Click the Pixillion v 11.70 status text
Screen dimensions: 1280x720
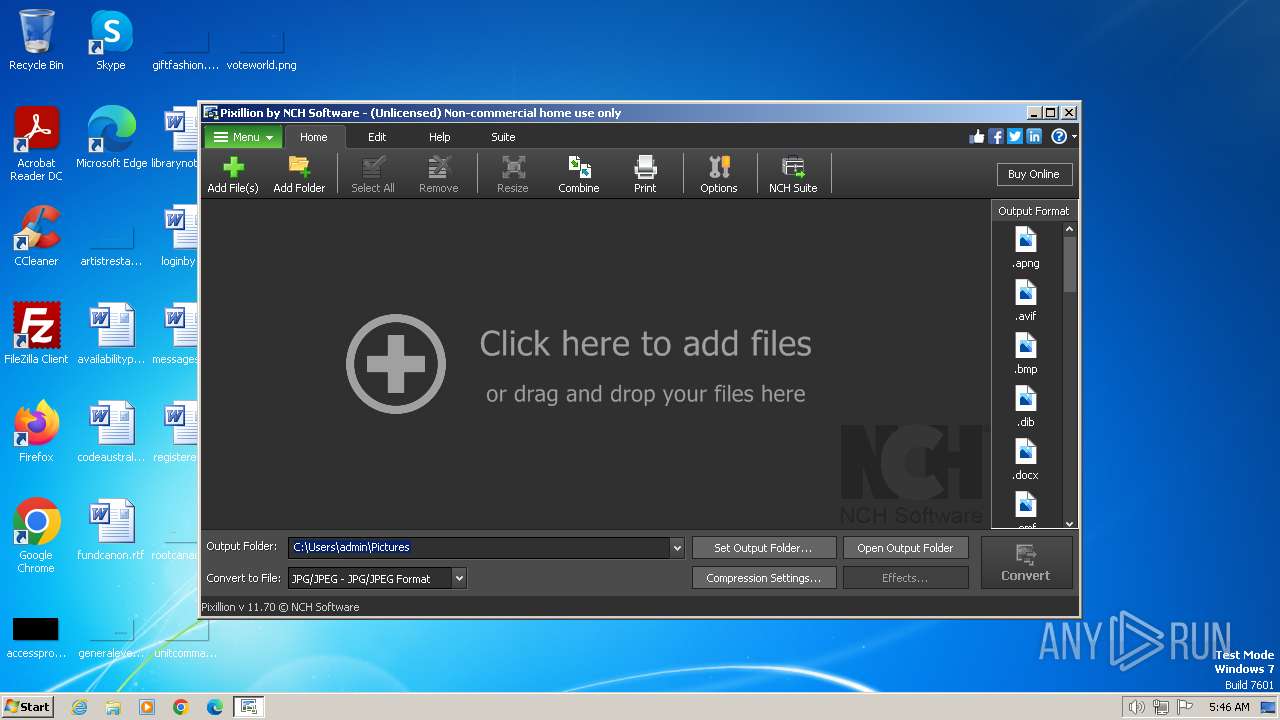pyautogui.click(x=280, y=607)
